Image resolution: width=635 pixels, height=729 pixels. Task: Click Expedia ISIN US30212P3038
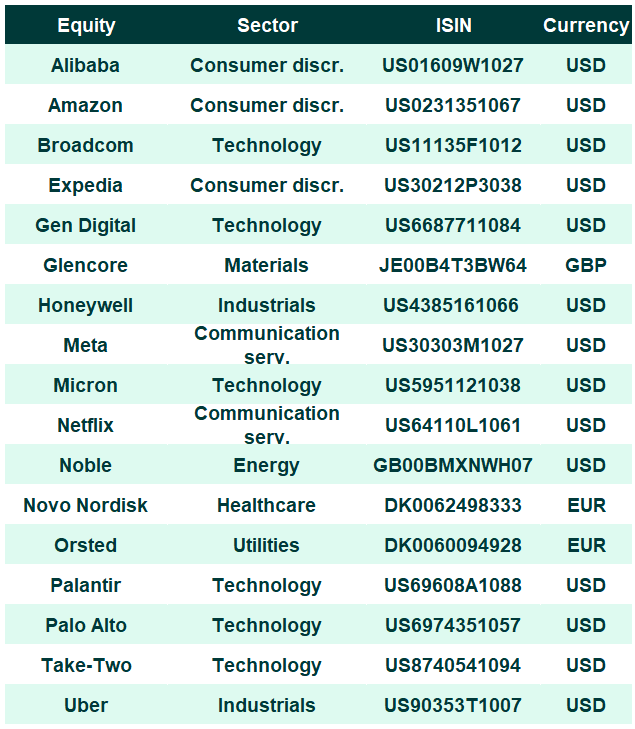pos(453,185)
